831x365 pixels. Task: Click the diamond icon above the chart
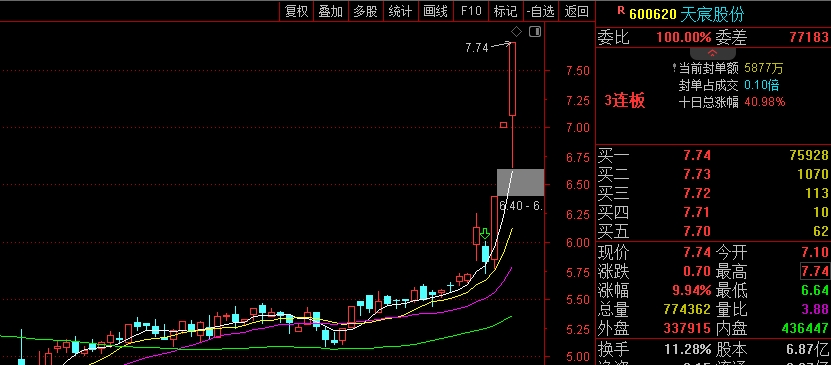(516, 32)
